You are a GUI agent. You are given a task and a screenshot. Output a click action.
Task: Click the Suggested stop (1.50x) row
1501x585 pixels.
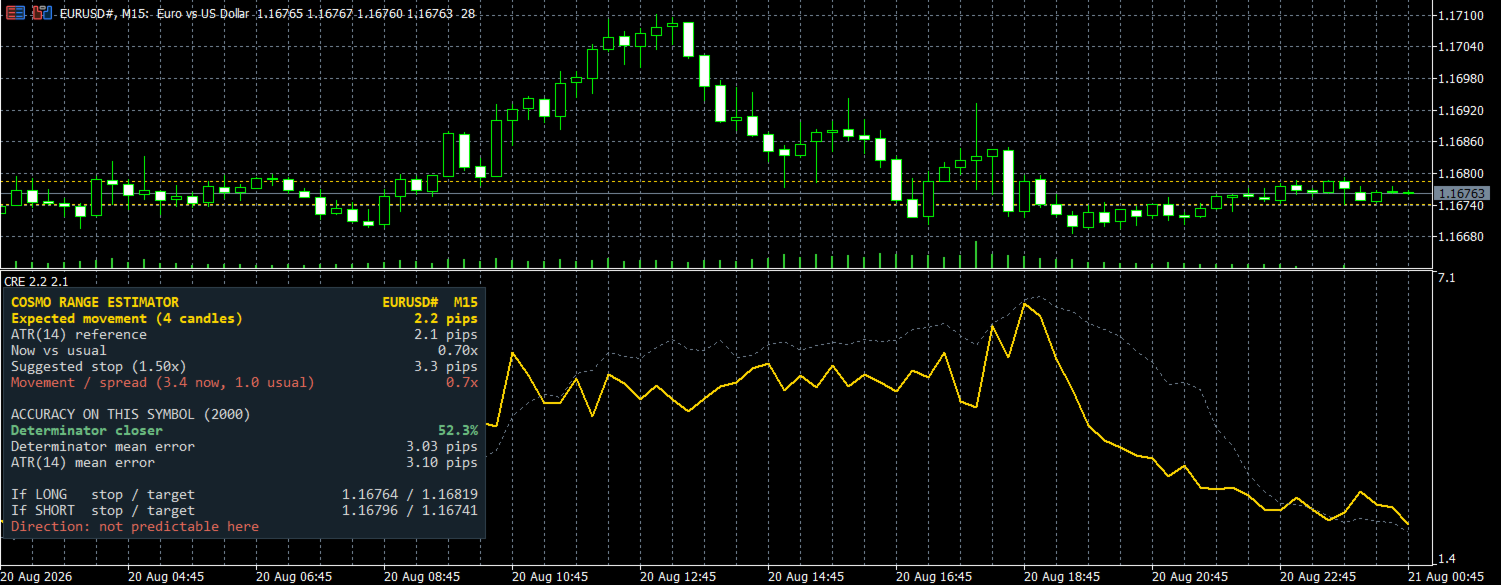(x=244, y=366)
